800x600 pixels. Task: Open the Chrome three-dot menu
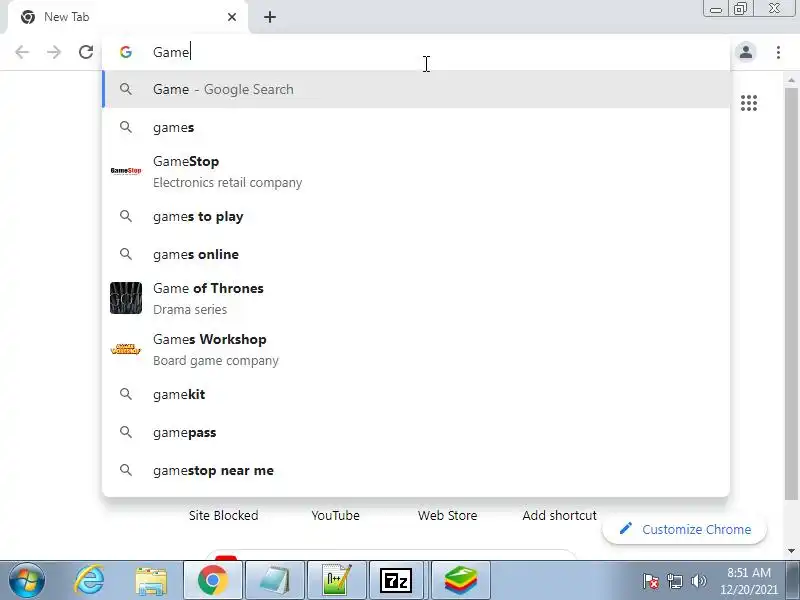coord(778,52)
